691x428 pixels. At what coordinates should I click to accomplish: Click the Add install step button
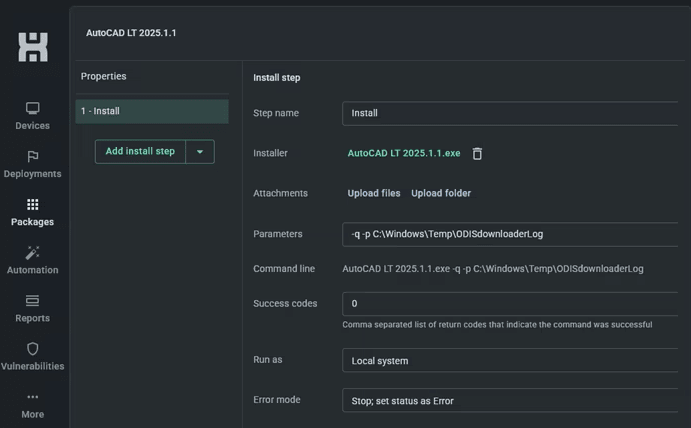click(x=140, y=152)
